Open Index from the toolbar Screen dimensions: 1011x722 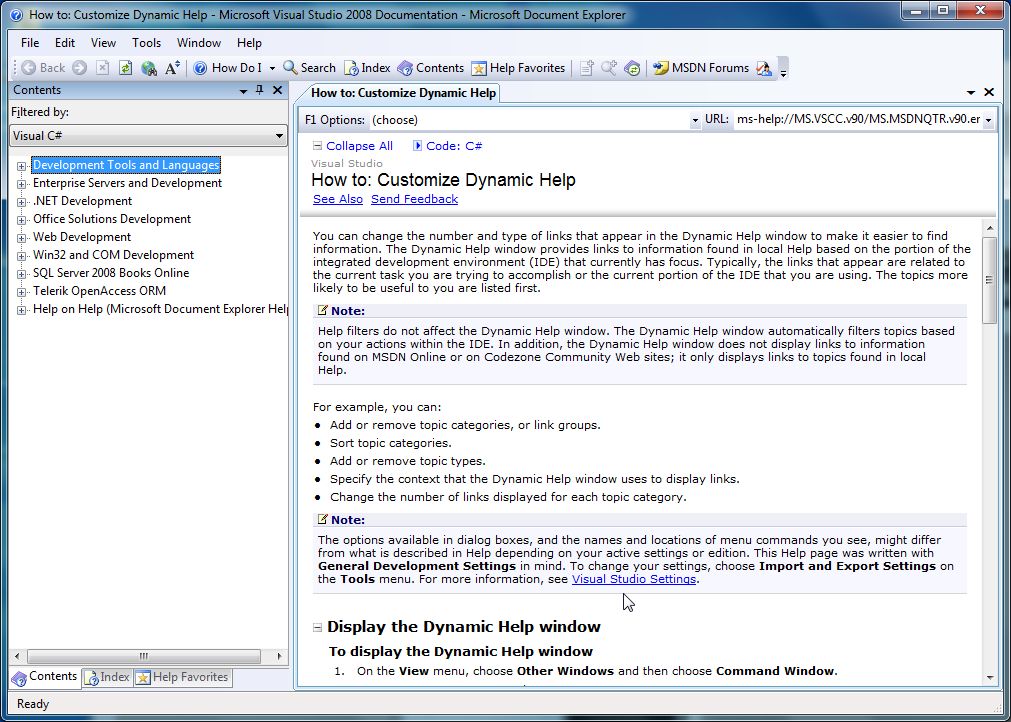pos(368,68)
